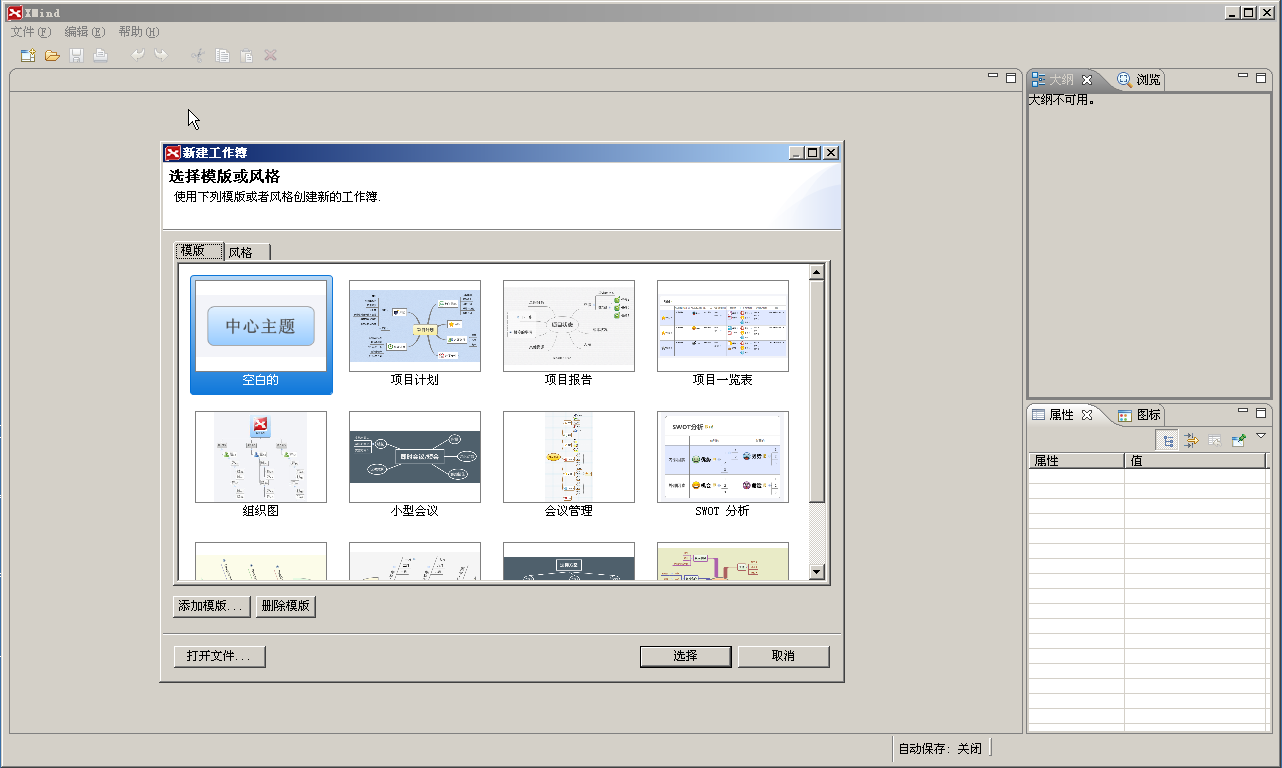Switch to the 风格 tab
The height and width of the screenshot is (768, 1282).
(246, 252)
